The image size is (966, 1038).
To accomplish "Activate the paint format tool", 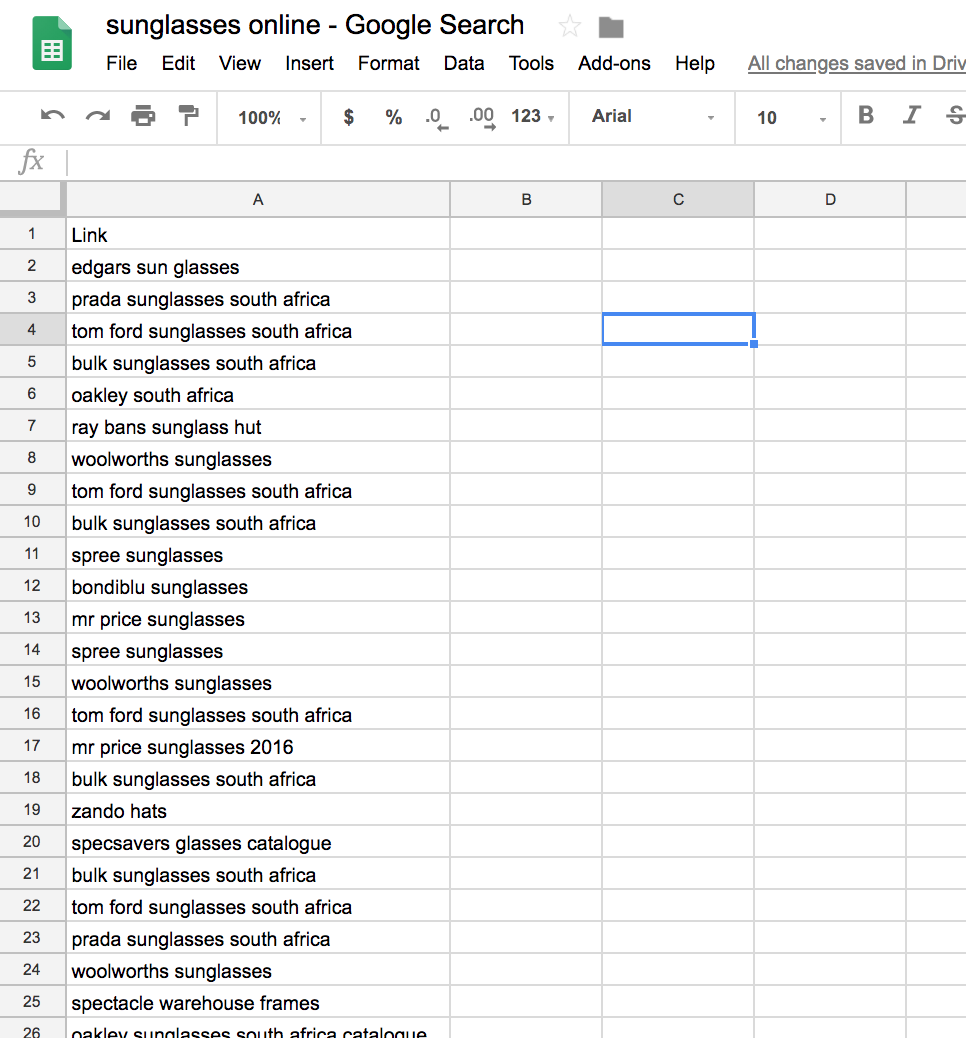I will (x=189, y=116).
